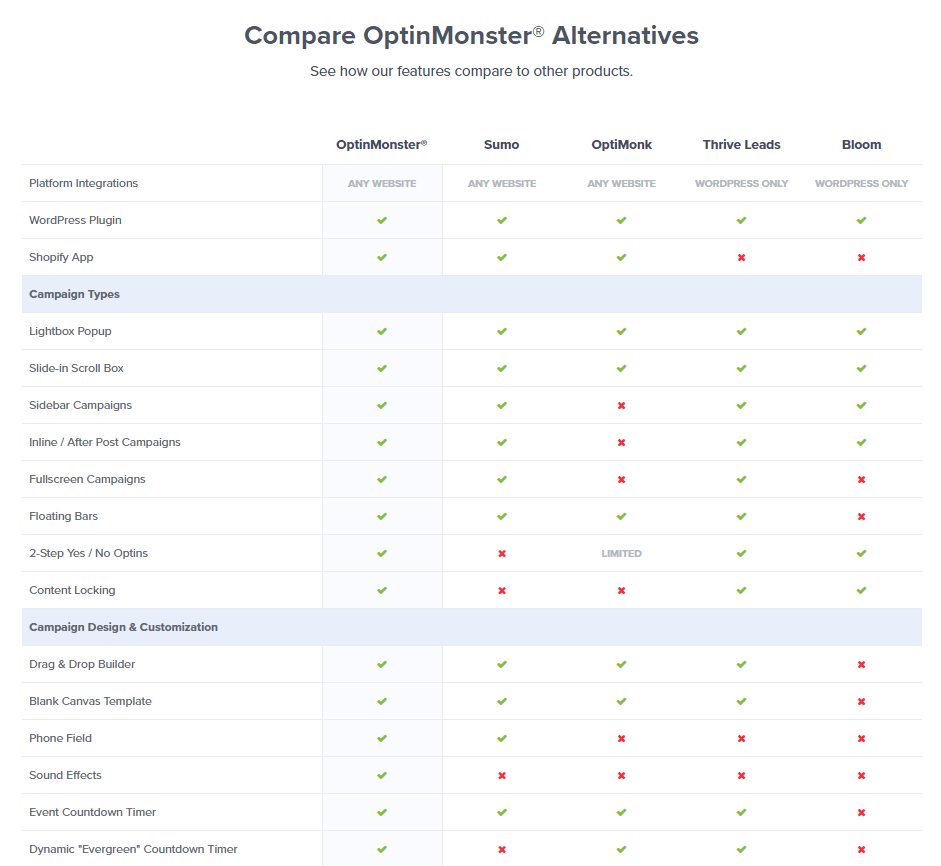Viewport: 941px width, 866px height.
Task: Click the Lightbox Popup row label
Action: pyautogui.click(x=70, y=331)
